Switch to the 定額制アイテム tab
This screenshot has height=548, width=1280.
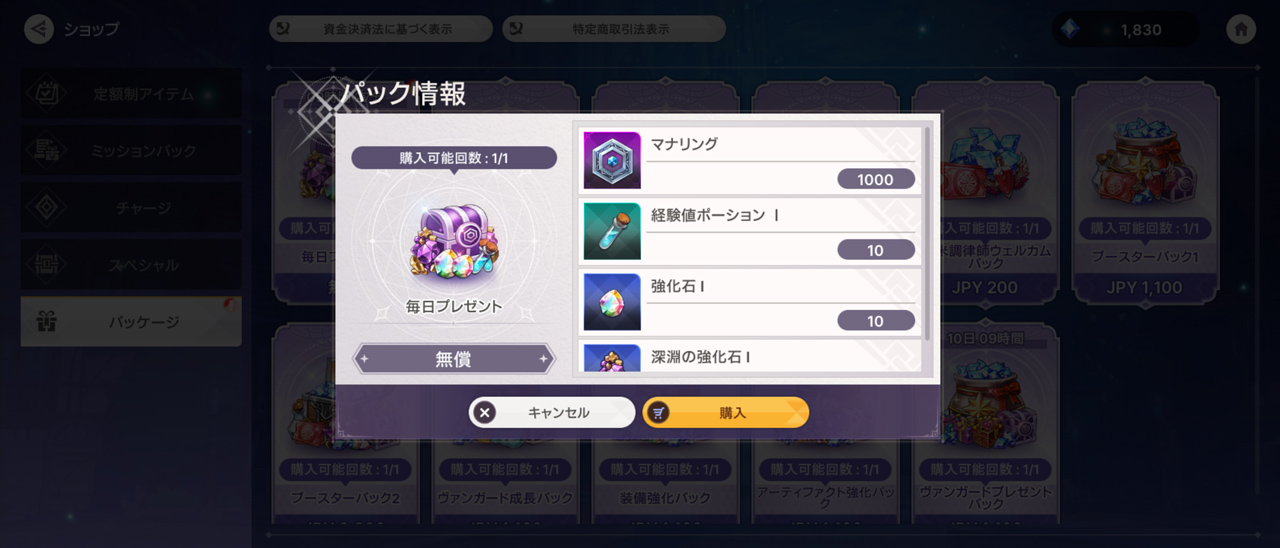(131, 94)
